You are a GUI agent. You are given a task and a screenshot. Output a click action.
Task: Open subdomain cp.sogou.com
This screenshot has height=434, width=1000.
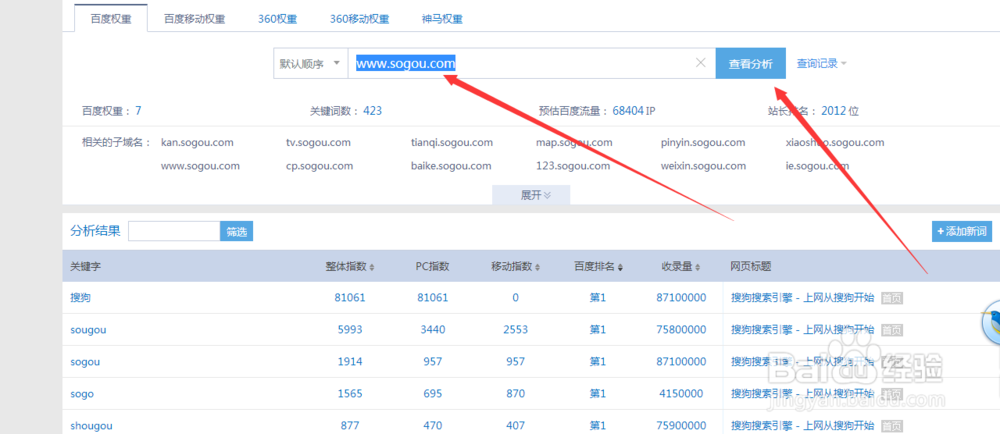coord(320,166)
